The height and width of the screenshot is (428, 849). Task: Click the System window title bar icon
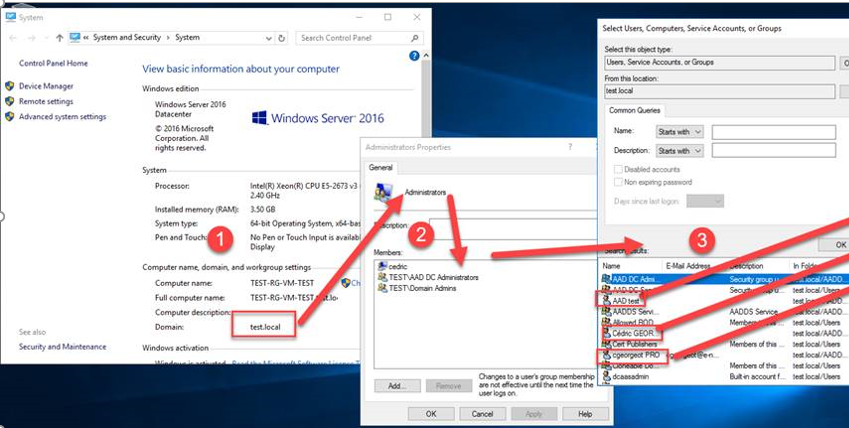[10, 17]
